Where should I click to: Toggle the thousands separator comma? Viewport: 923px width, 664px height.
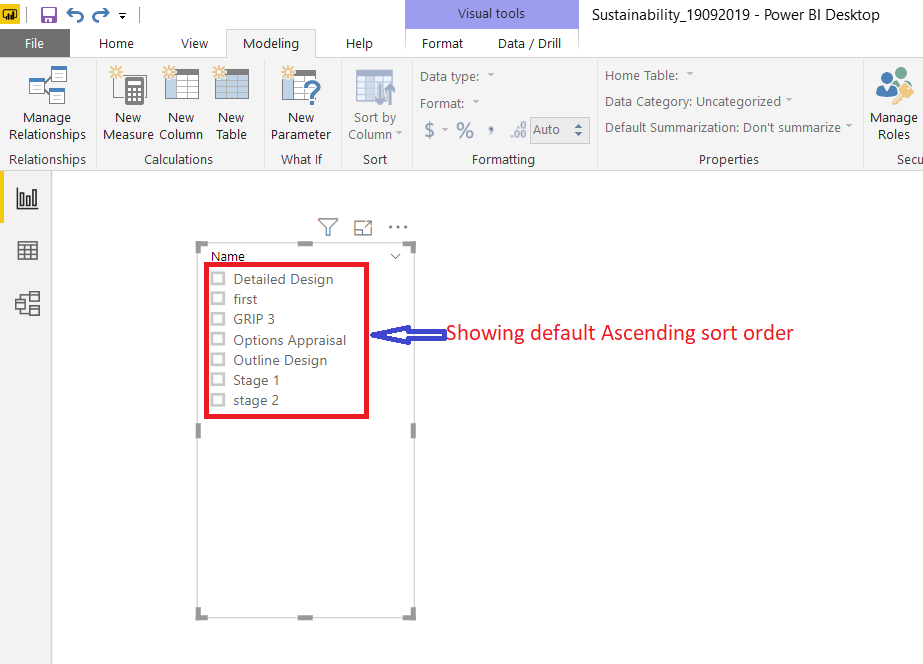tap(491, 130)
